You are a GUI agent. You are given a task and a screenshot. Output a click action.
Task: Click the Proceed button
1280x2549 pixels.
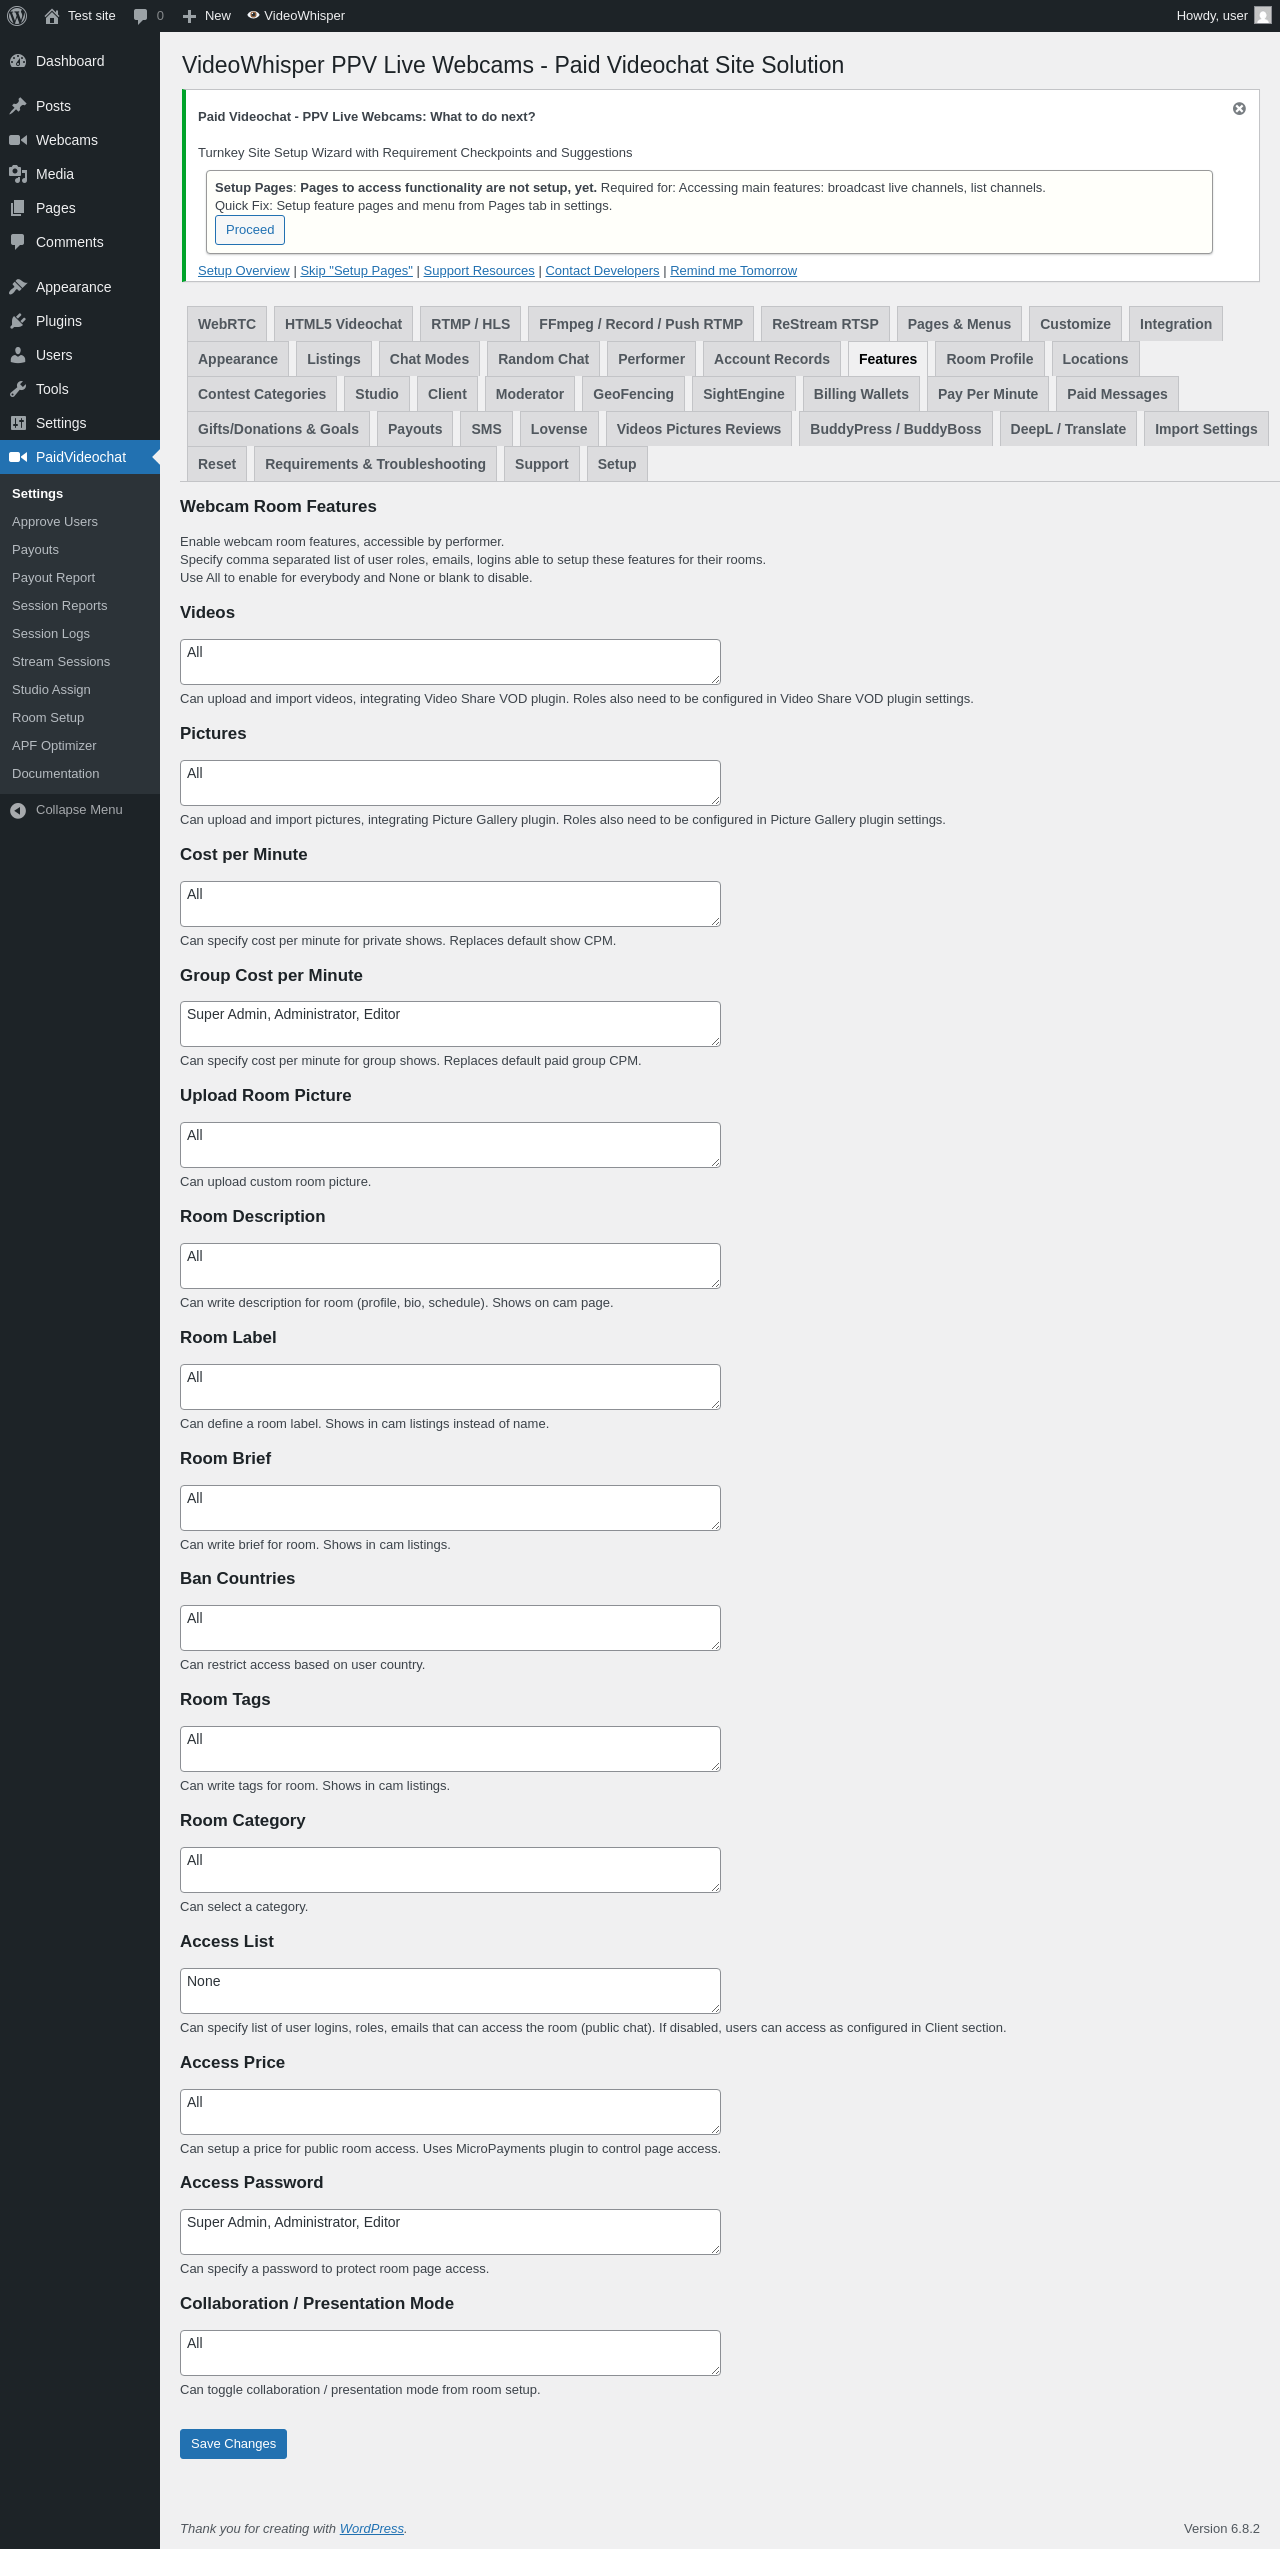250,230
